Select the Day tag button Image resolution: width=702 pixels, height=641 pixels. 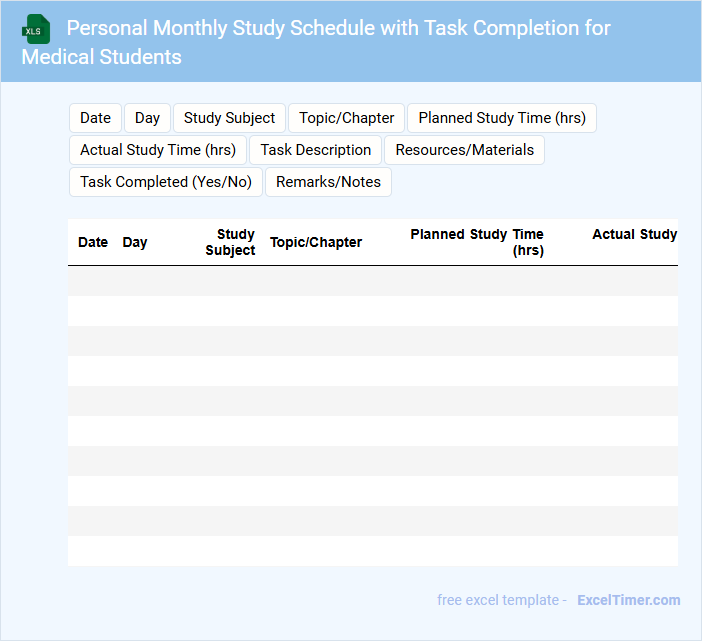coord(147,118)
